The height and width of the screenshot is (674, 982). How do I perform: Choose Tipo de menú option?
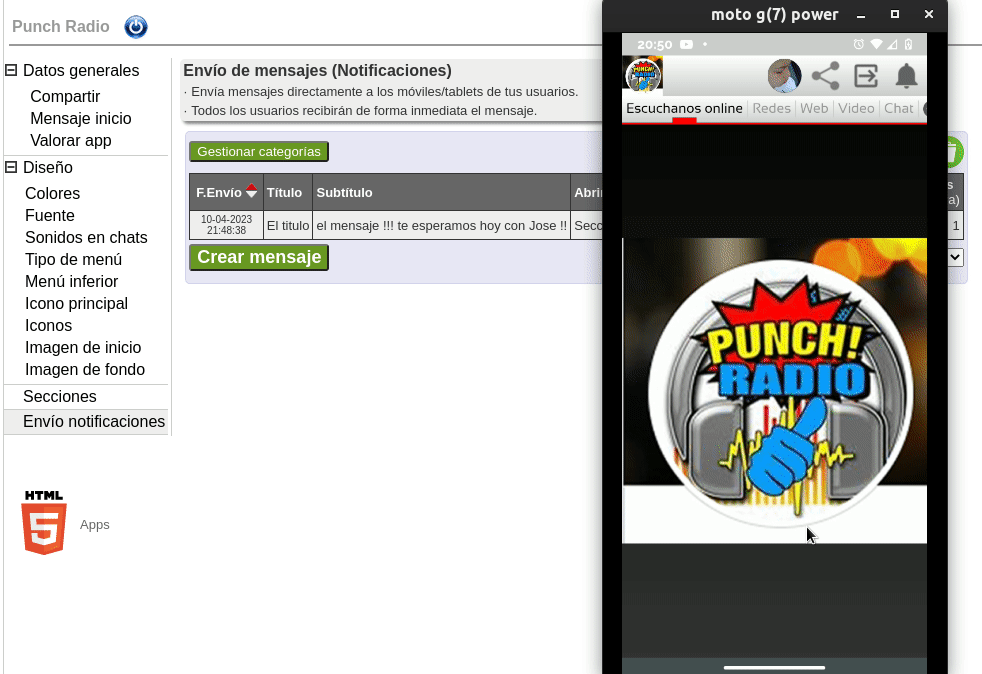coord(73,259)
